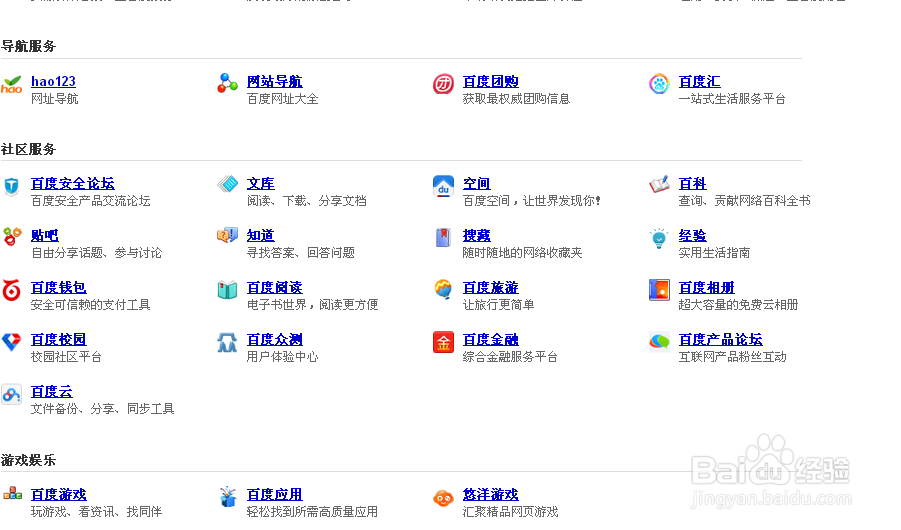Click the hao123 logo icon
The height and width of the screenshot is (530, 901).
click(11, 85)
